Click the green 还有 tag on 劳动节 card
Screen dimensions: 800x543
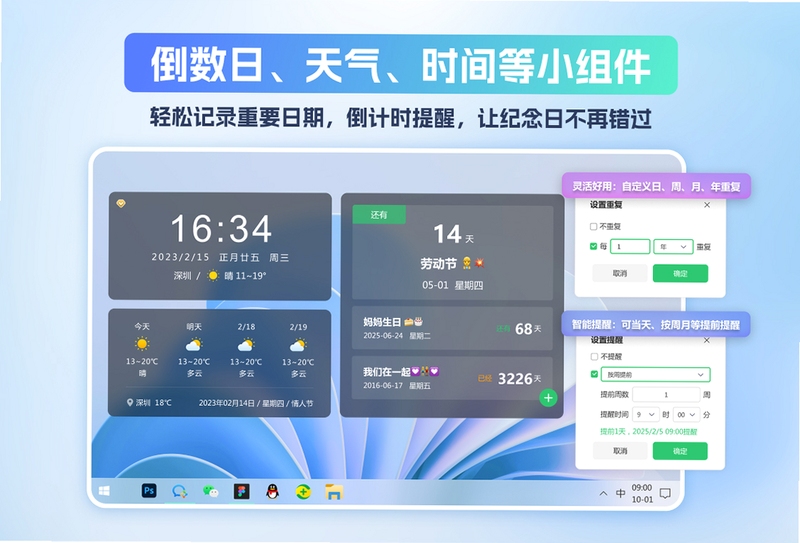[x=379, y=215]
